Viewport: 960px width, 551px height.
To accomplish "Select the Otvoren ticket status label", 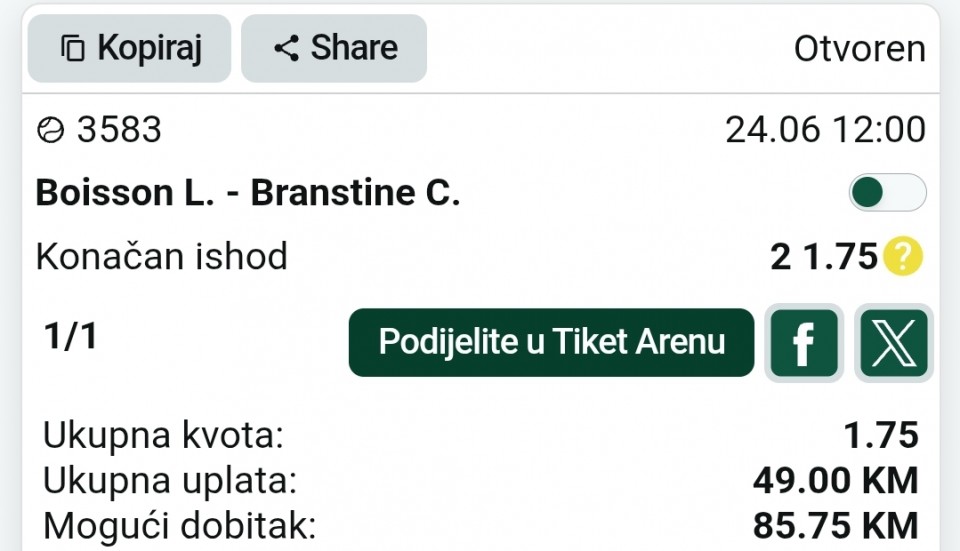I will click(x=860, y=49).
